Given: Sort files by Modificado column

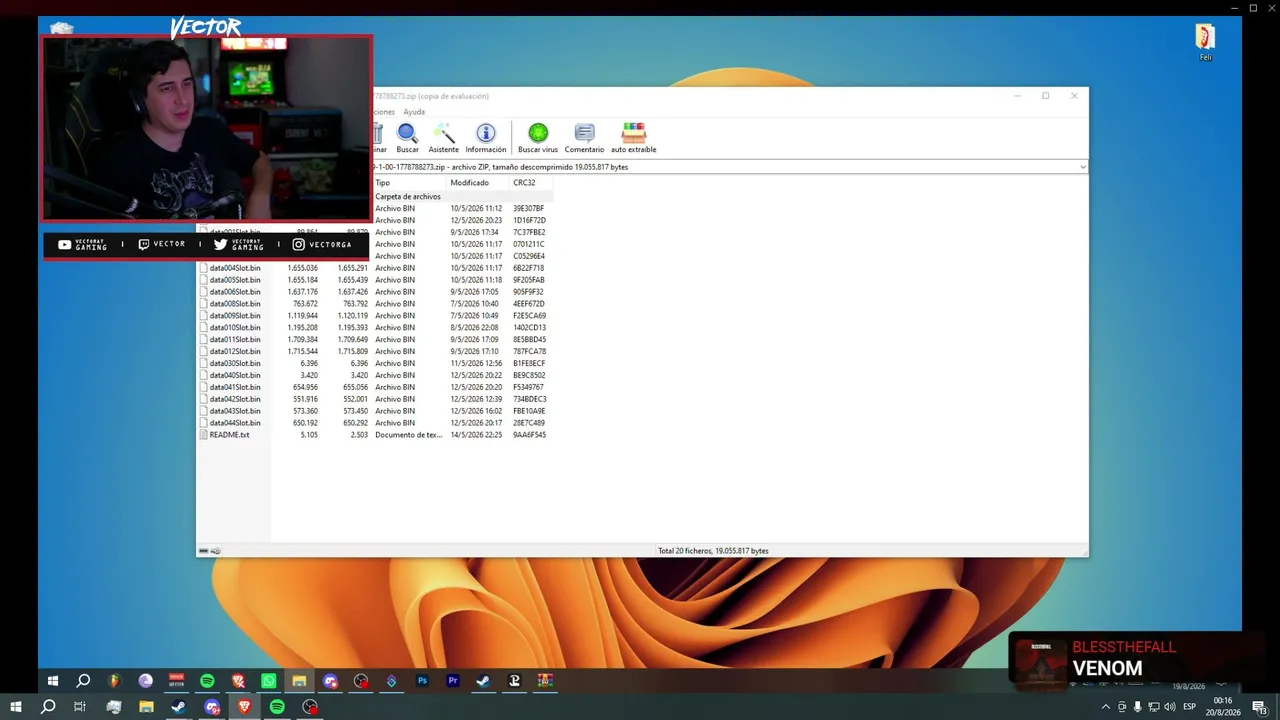Looking at the screenshot, I should (478, 183).
